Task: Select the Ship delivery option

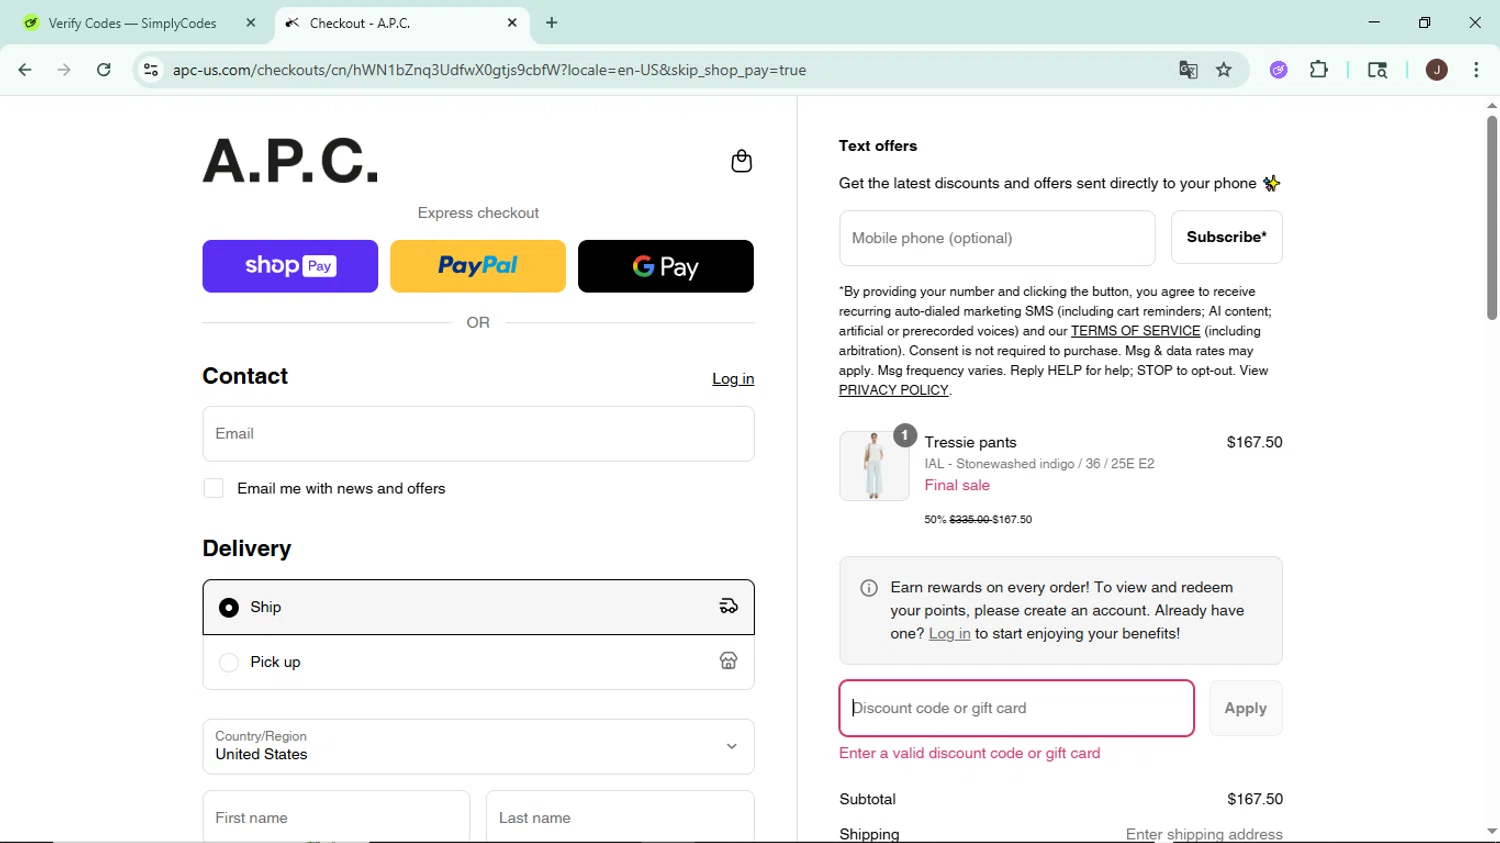Action: pos(478,607)
